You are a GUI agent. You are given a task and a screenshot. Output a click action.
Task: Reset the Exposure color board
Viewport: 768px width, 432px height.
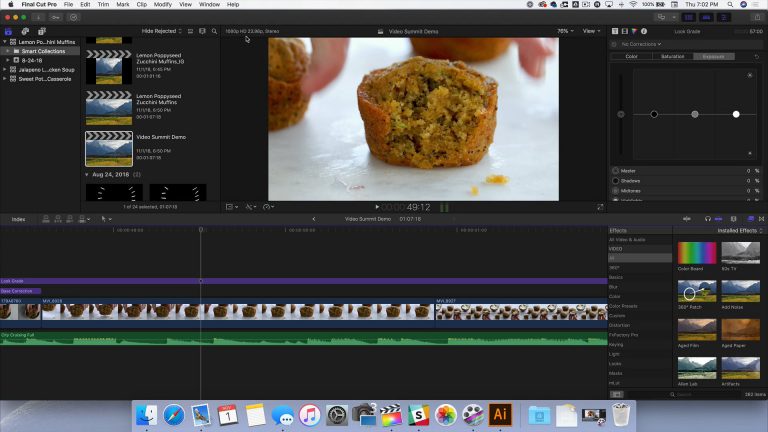pos(757,57)
